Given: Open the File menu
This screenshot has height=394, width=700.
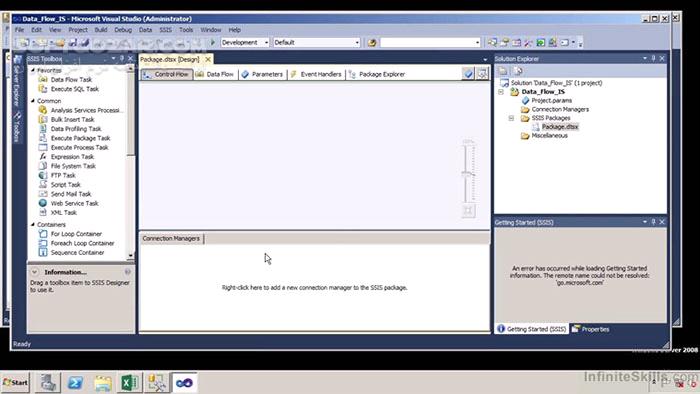Looking at the screenshot, I should coord(19,30).
